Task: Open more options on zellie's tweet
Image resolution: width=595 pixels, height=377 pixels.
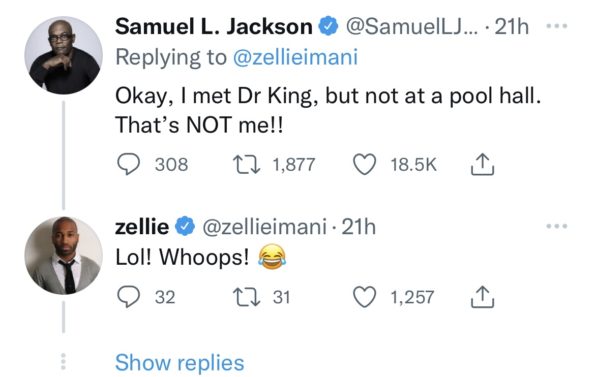Action: (x=557, y=226)
